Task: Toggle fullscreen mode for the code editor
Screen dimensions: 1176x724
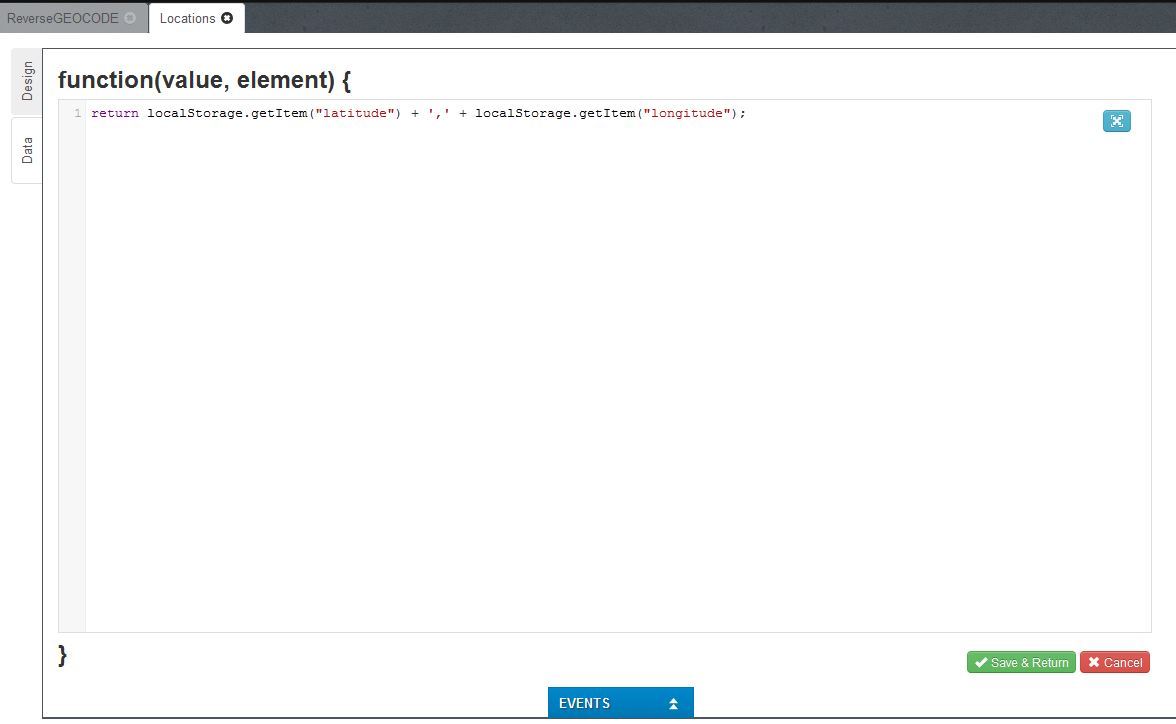Action: tap(1116, 121)
